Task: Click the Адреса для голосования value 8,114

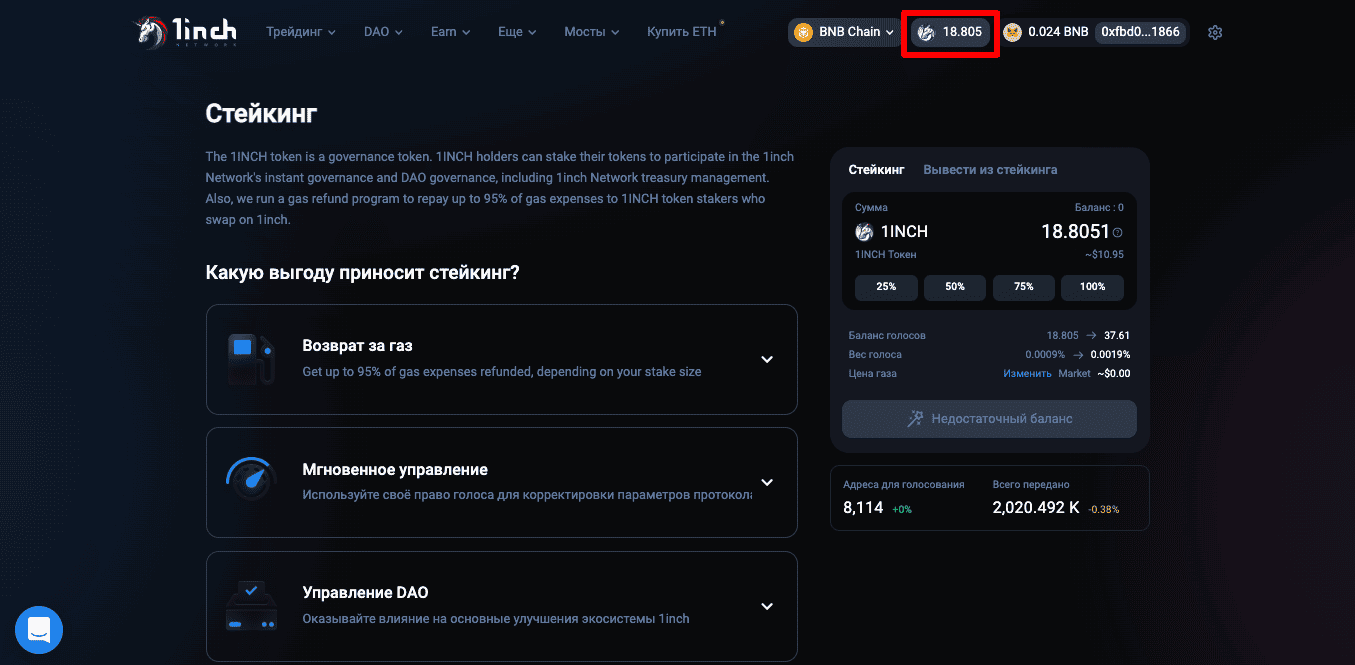Action: pos(863,508)
